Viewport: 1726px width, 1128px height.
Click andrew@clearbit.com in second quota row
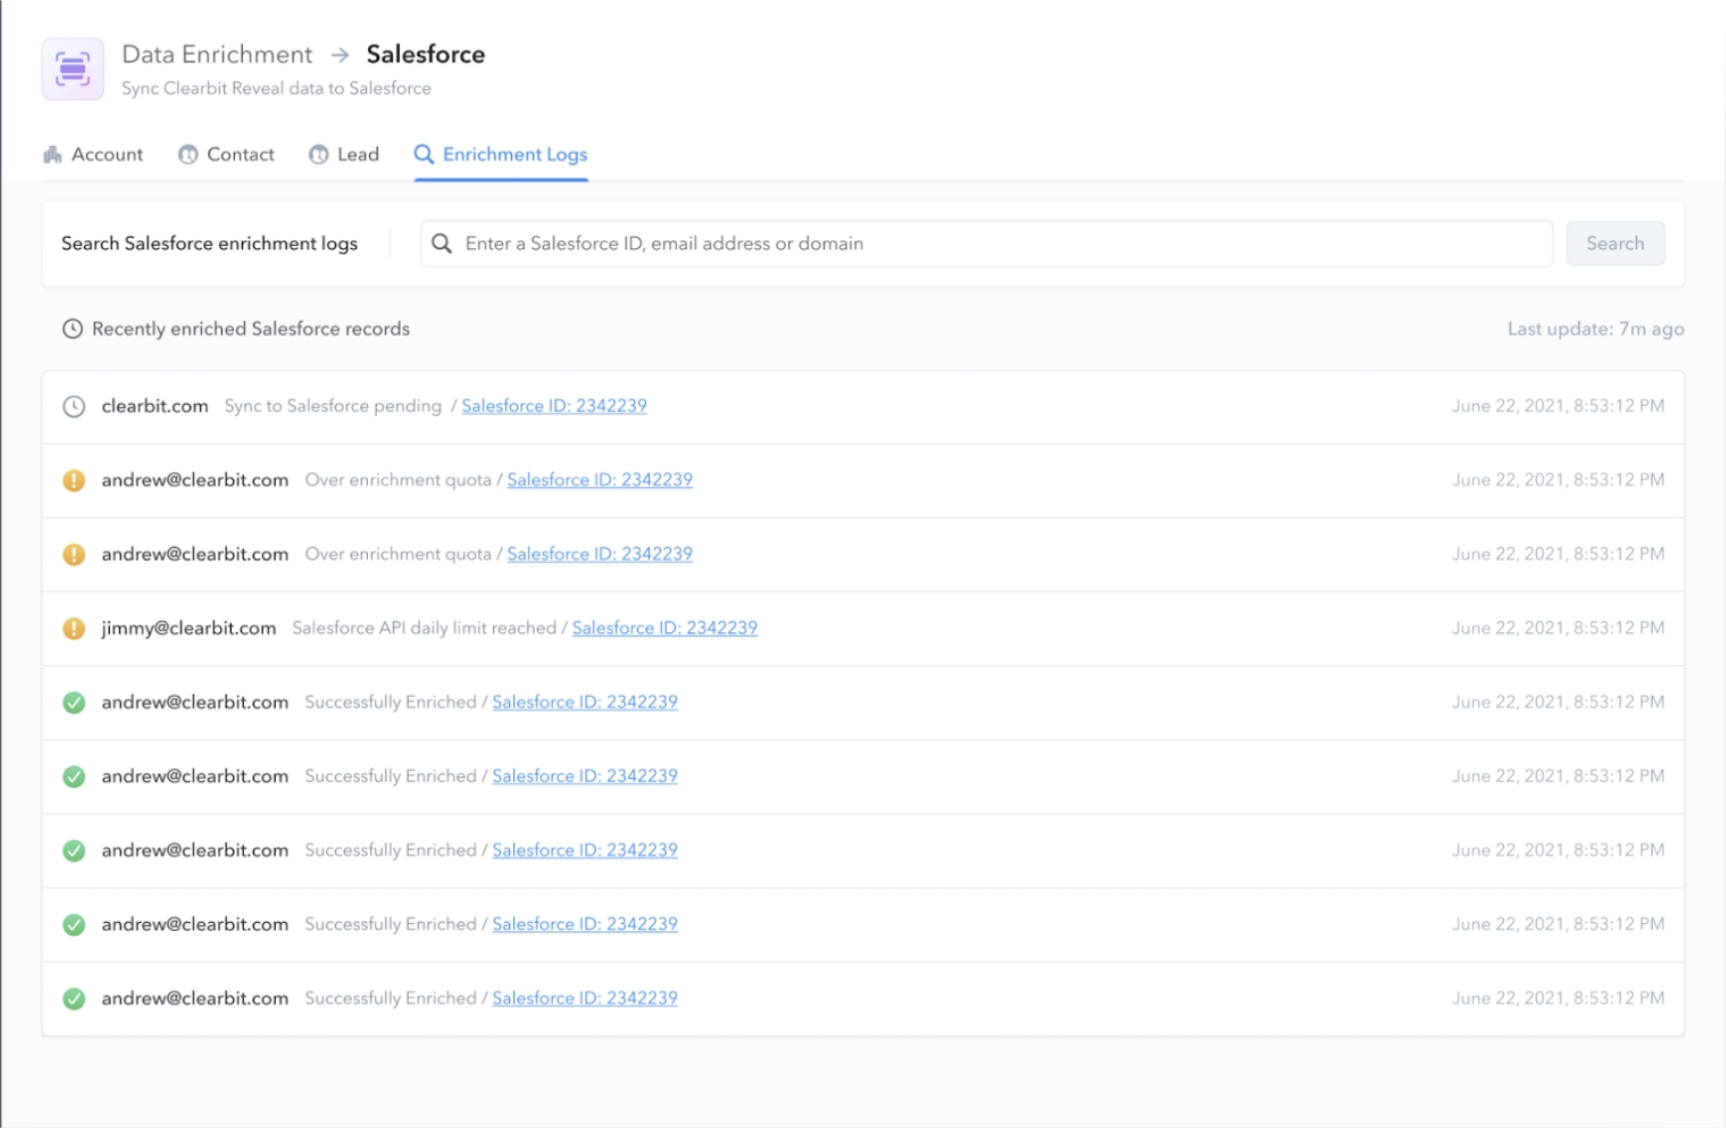pyautogui.click(x=195, y=554)
